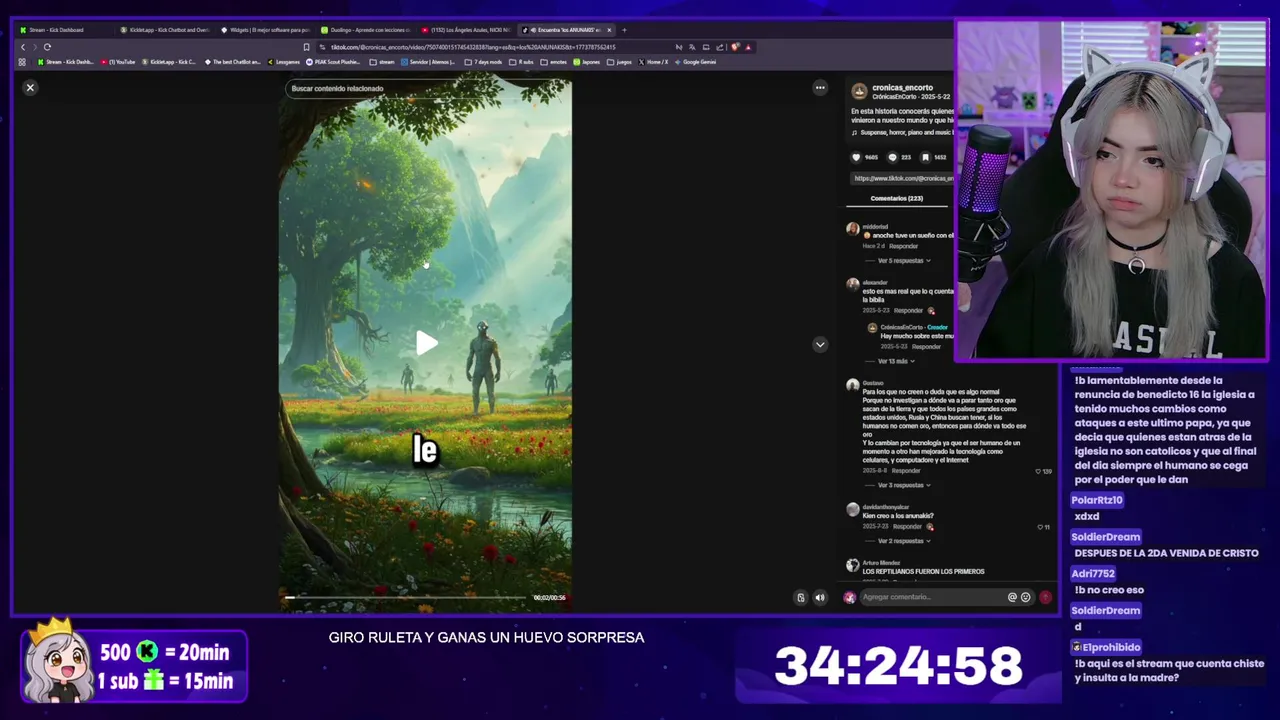Click PolarRtz10 username in stream chat
This screenshot has height=720, width=1280.
click(x=1097, y=500)
